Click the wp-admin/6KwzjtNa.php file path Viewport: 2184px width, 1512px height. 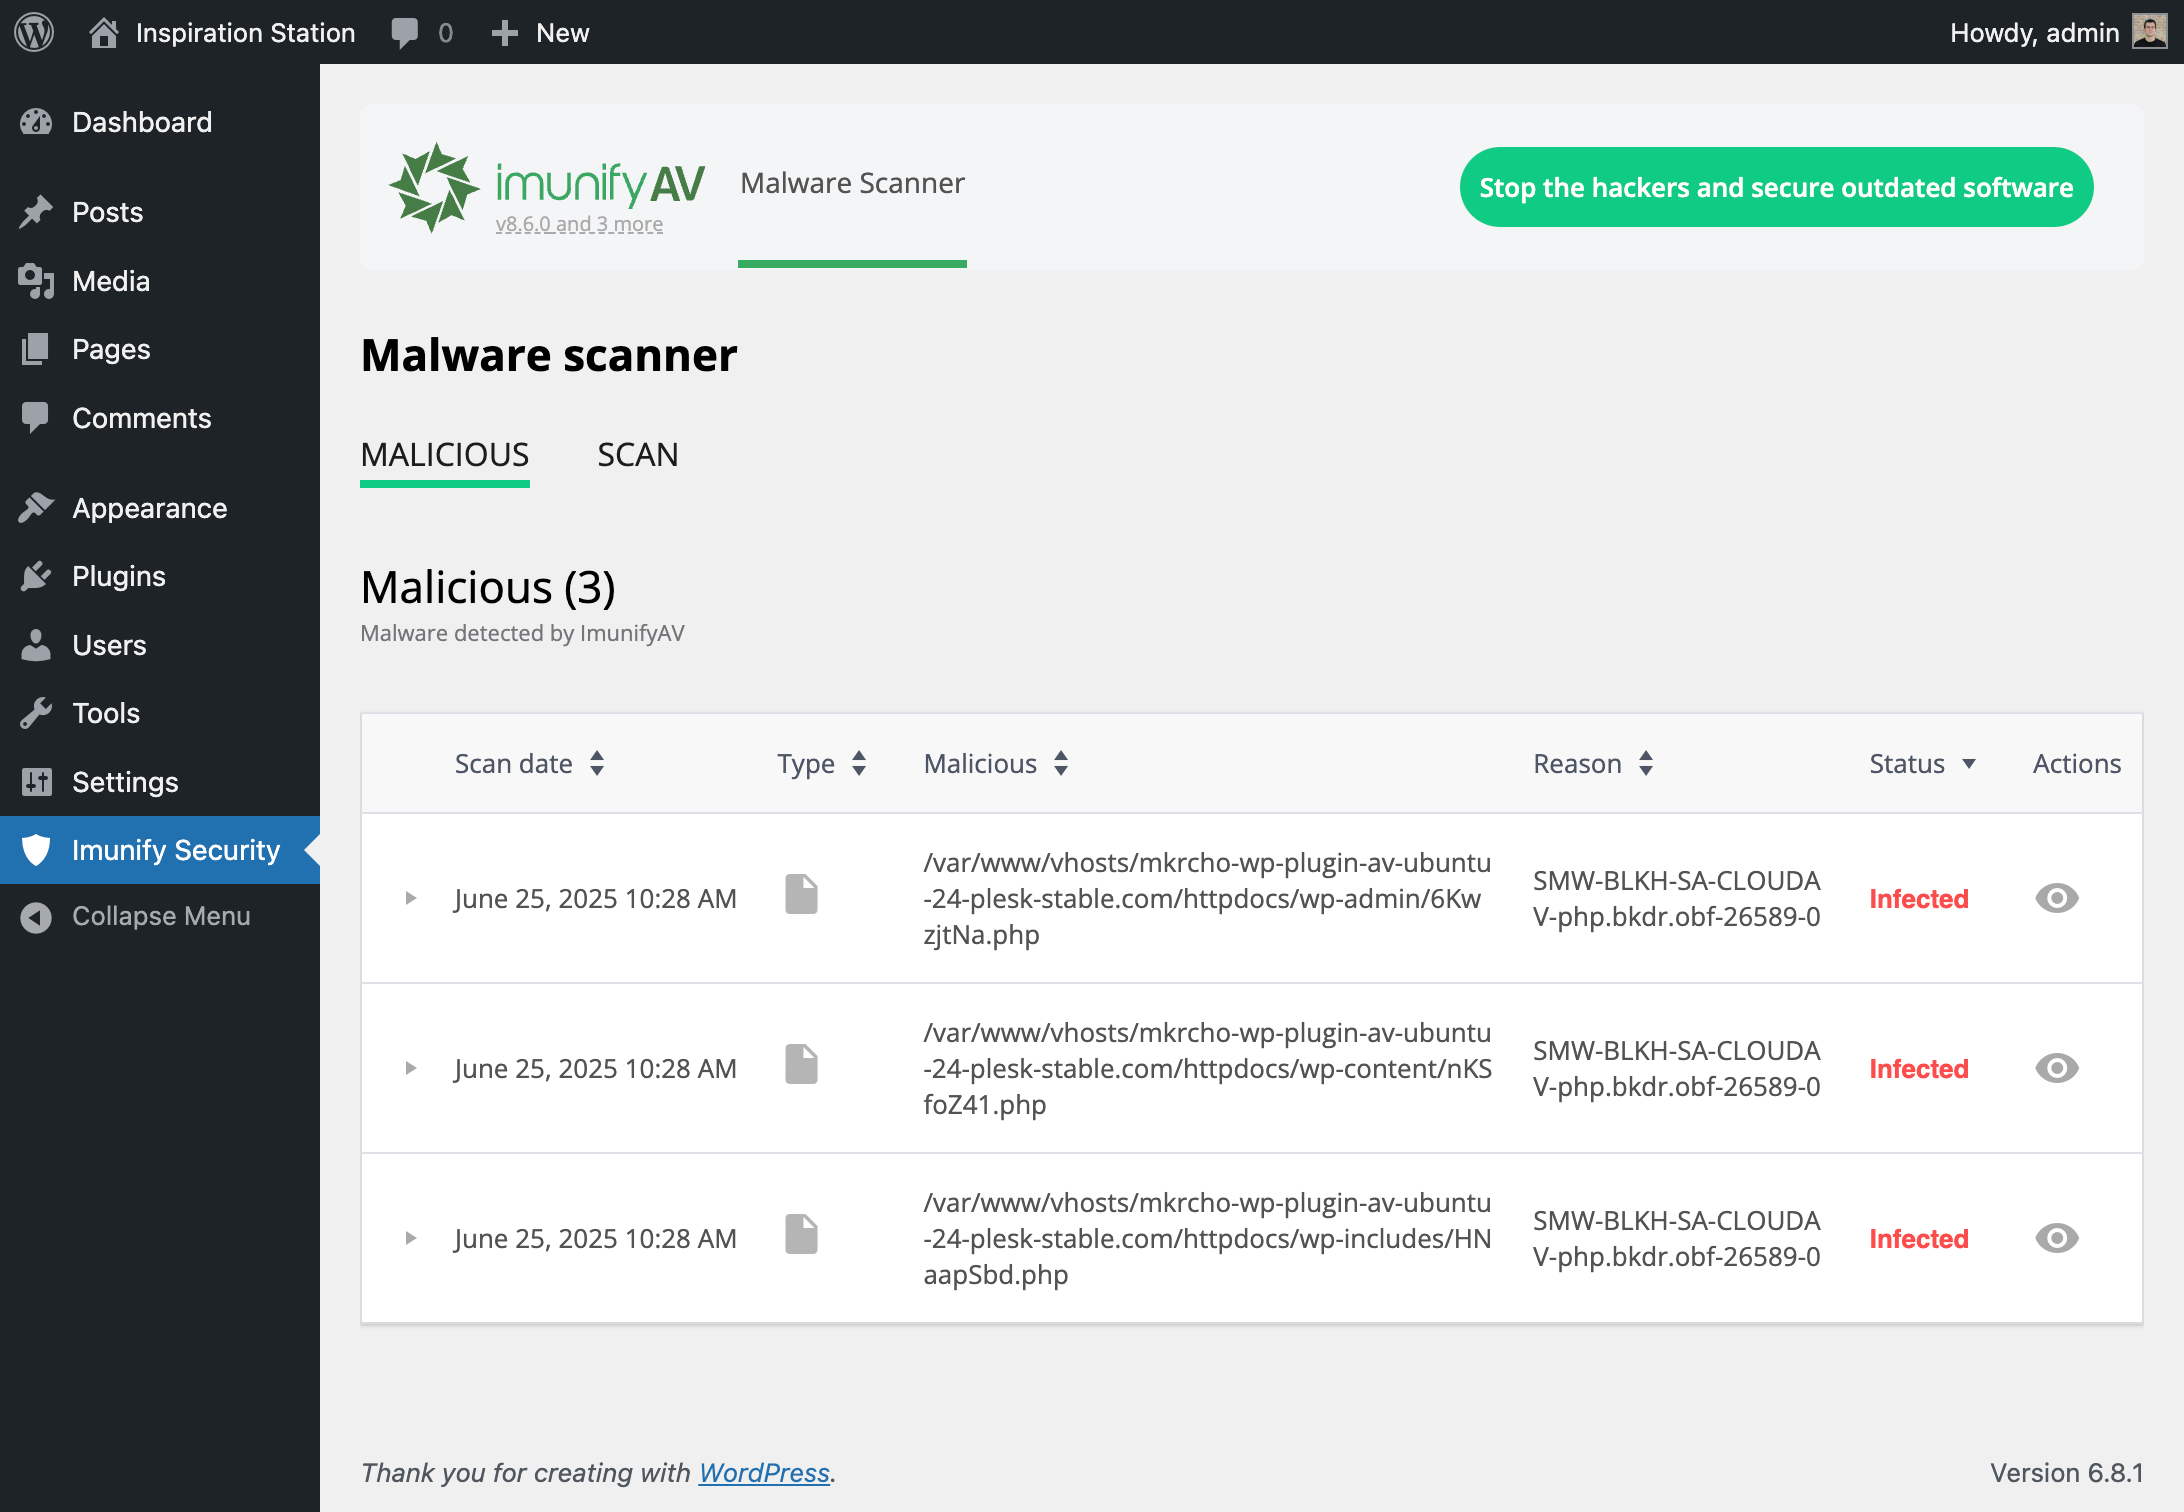tap(1207, 898)
